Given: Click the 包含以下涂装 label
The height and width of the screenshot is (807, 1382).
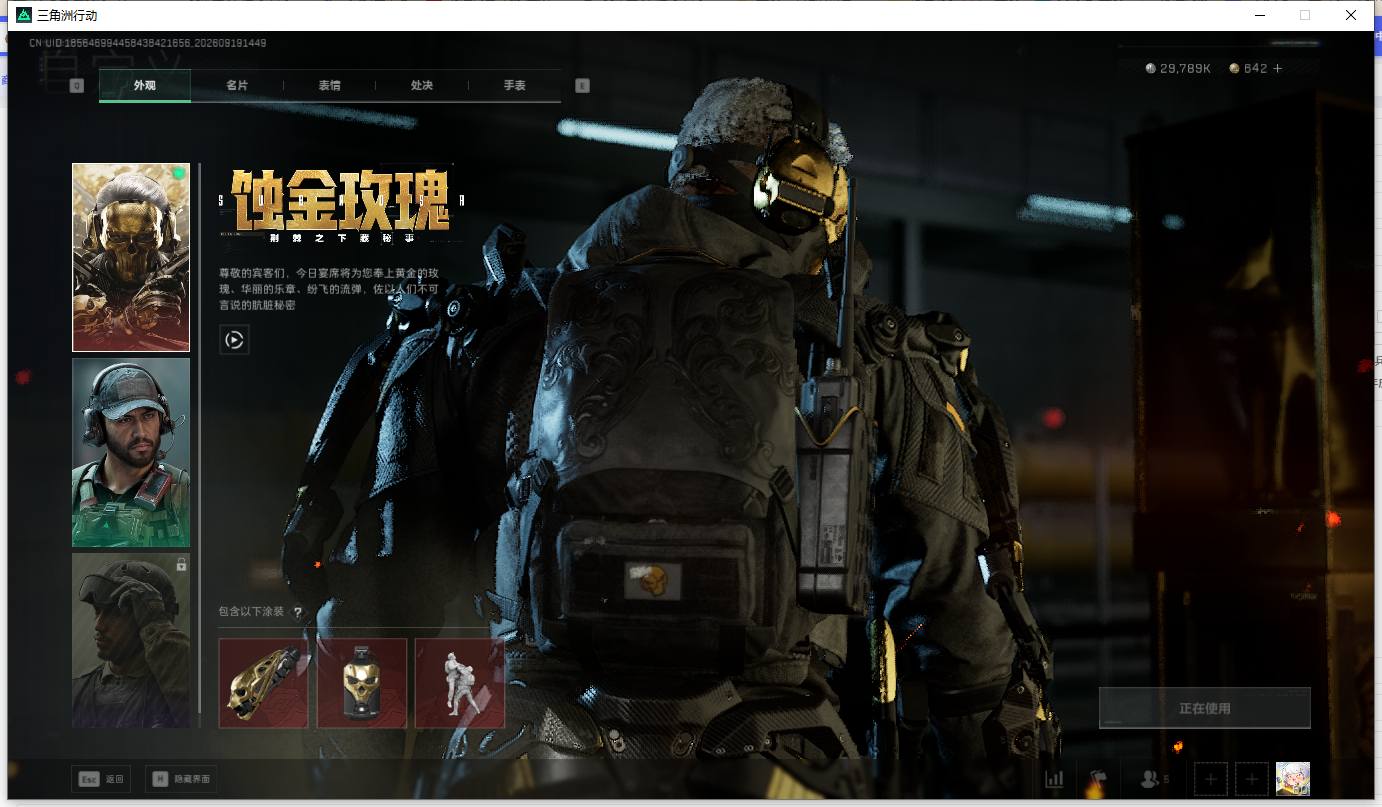Looking at the screenshot, I should pos(252,612).
